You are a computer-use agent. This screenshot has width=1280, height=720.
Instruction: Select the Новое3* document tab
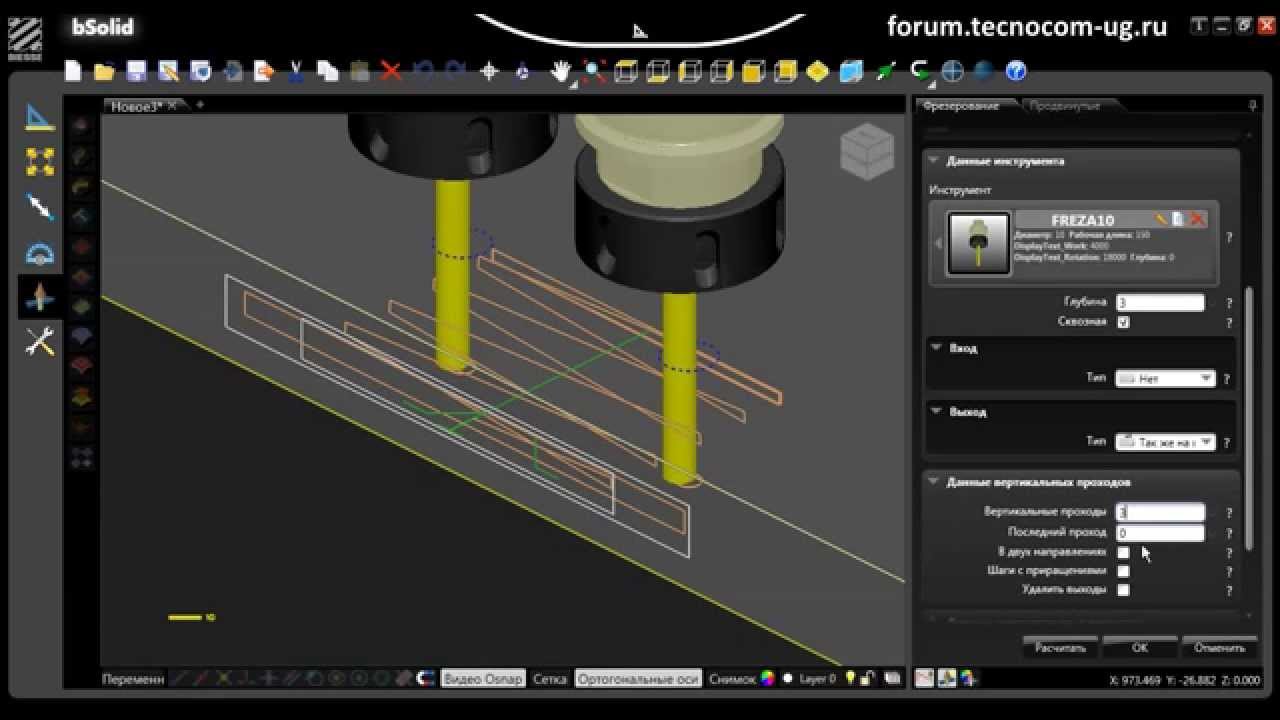coord(137,106)
